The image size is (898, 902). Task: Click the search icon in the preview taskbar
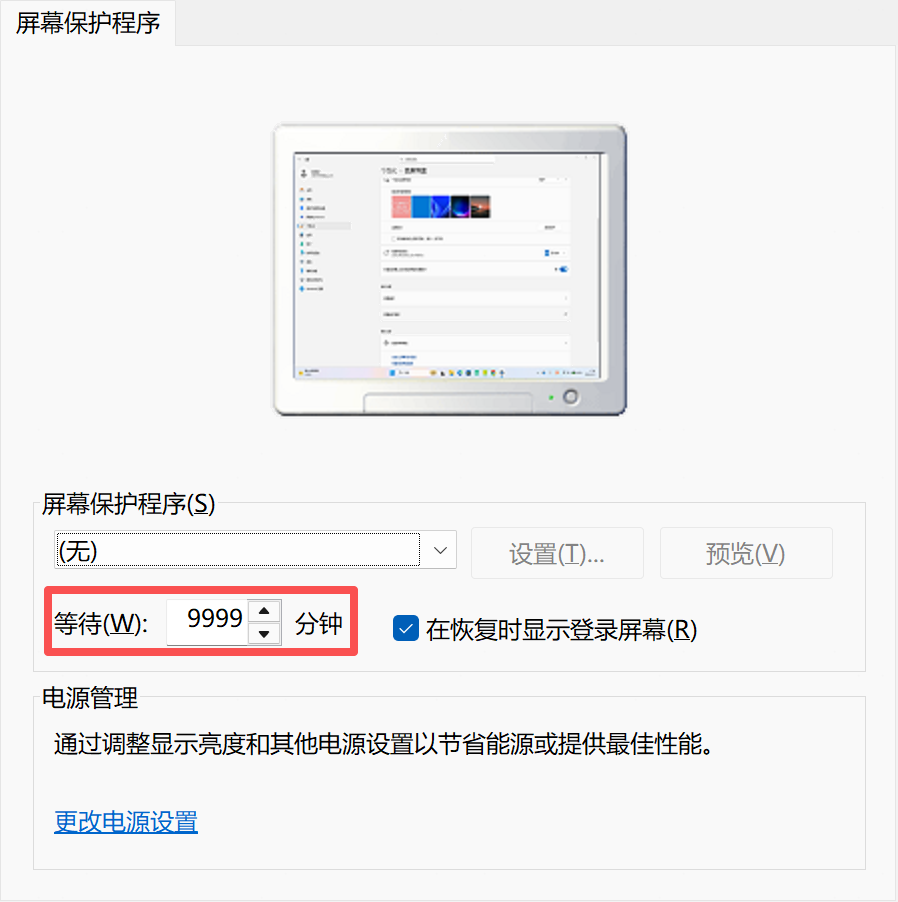point(404,372)
